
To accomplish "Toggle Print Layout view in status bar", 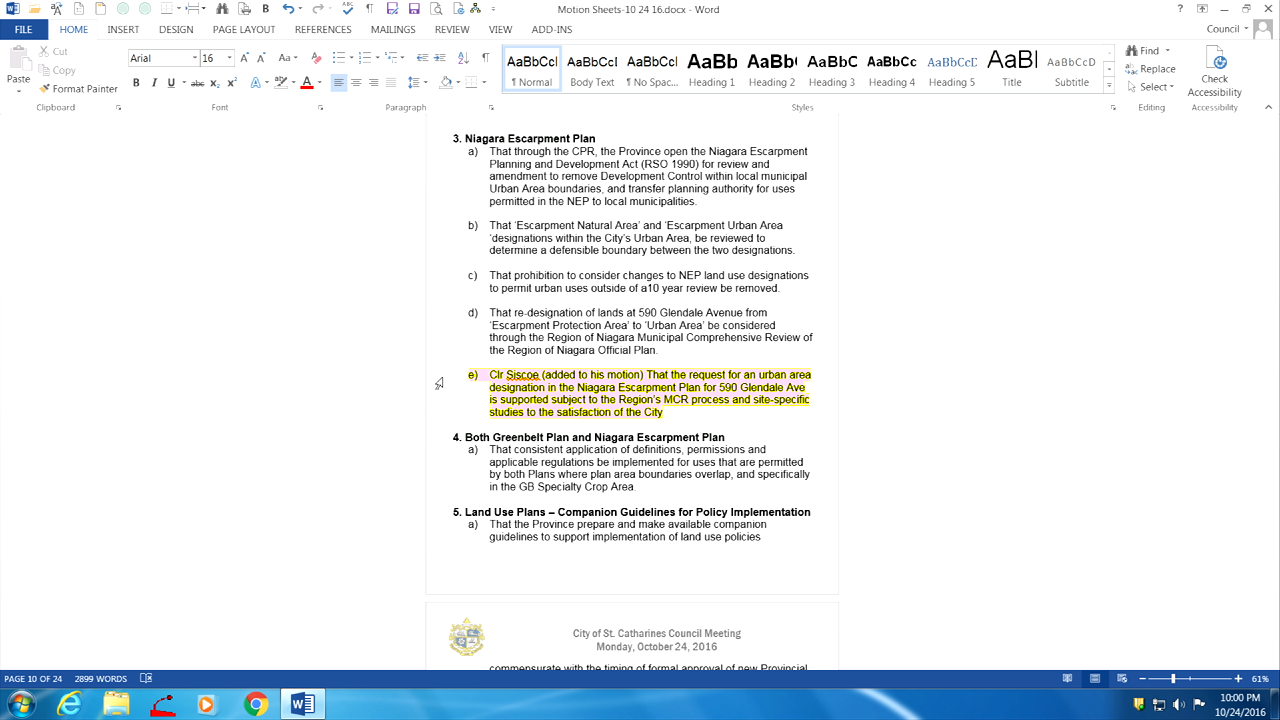I will click(1095, 678).
